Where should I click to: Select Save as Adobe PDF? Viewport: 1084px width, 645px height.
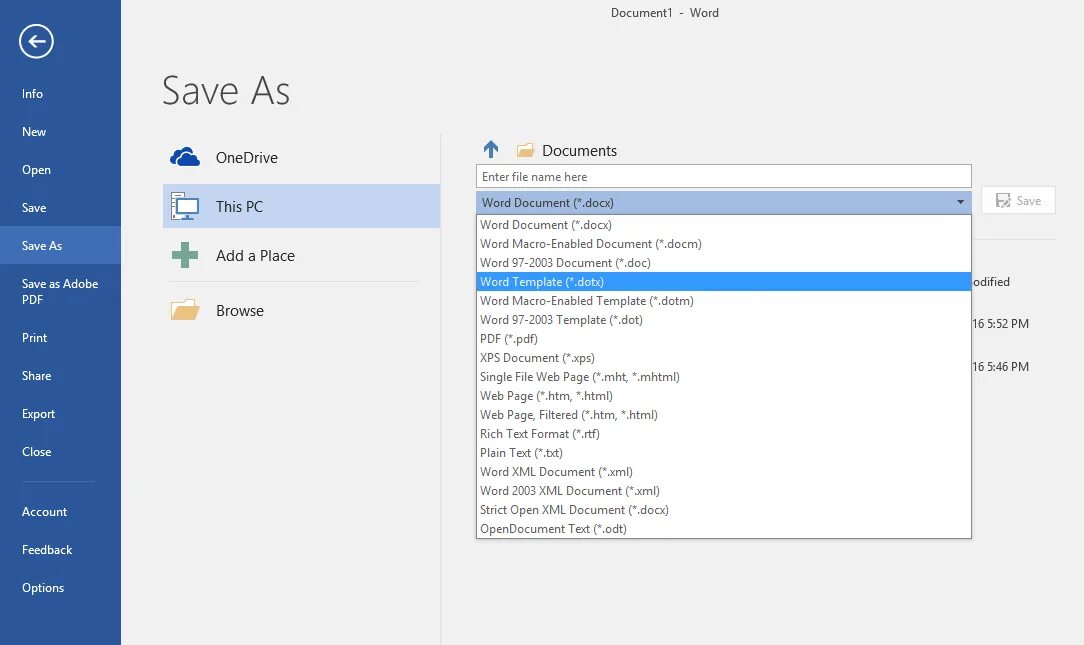[60, 291]
